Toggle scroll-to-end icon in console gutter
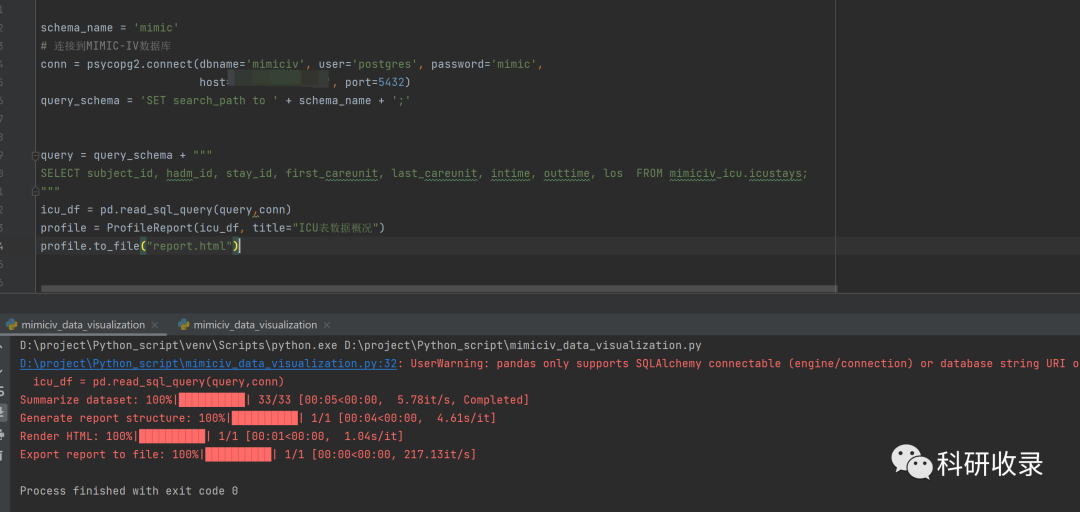Viewport: 1080px width, 512px height. 3,413
